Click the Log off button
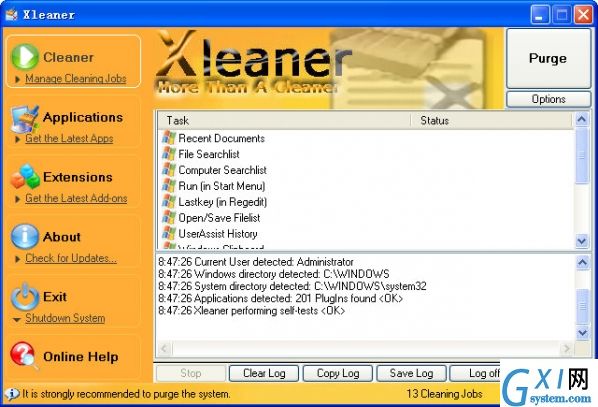The width and height of the screenshot is (598, 407). (475, 373)
